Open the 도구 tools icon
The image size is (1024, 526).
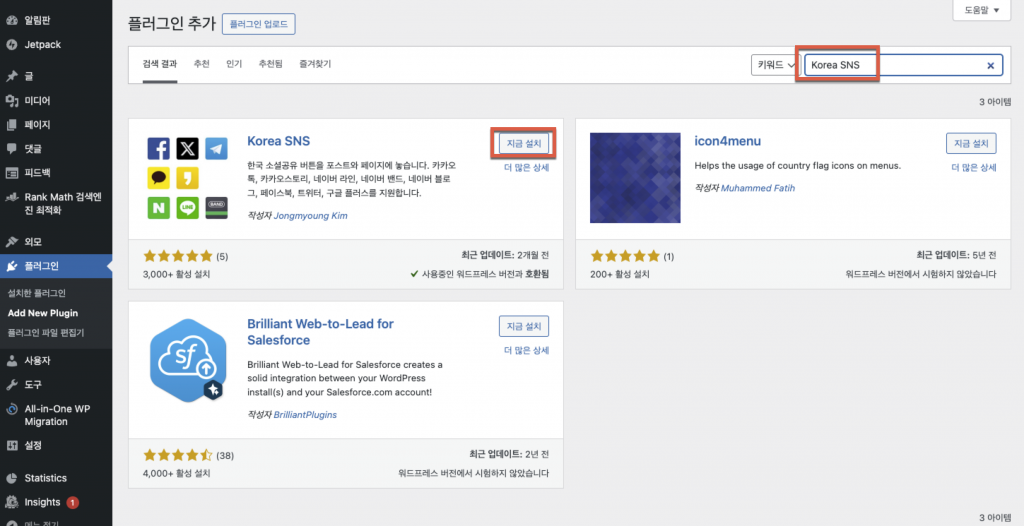tap(11, 385)
